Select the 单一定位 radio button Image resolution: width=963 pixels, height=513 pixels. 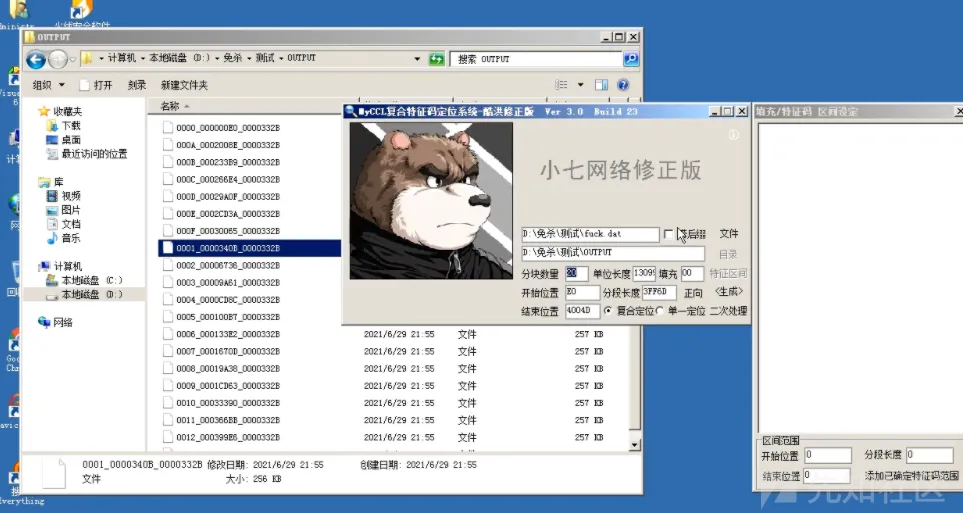661,311
